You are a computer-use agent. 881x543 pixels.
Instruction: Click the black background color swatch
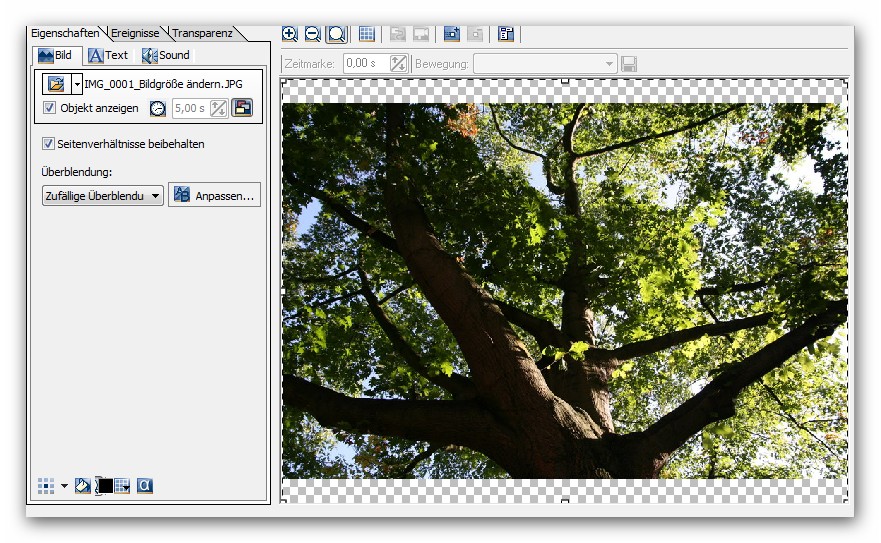[105, 486]
